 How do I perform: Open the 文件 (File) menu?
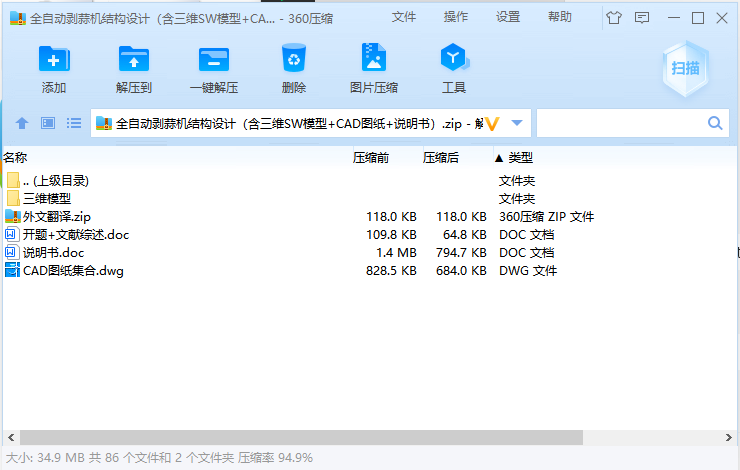(x=404, y=17)
